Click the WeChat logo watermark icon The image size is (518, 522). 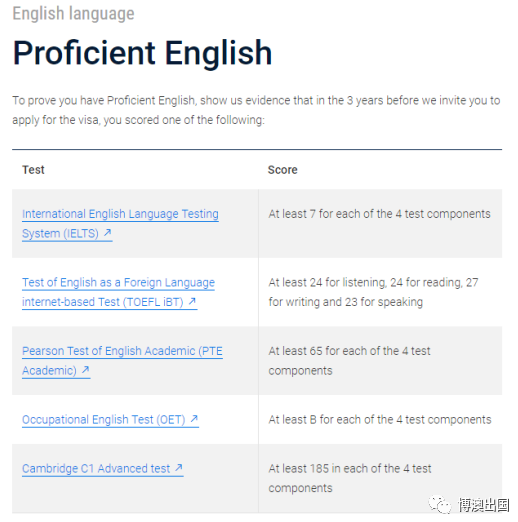pos(440,505)
